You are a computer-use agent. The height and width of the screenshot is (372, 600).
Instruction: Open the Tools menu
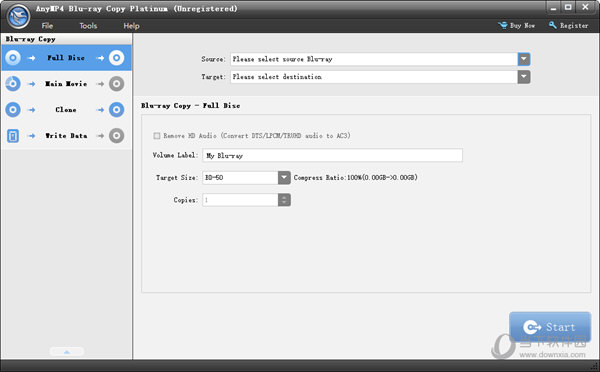coord(88,26)
